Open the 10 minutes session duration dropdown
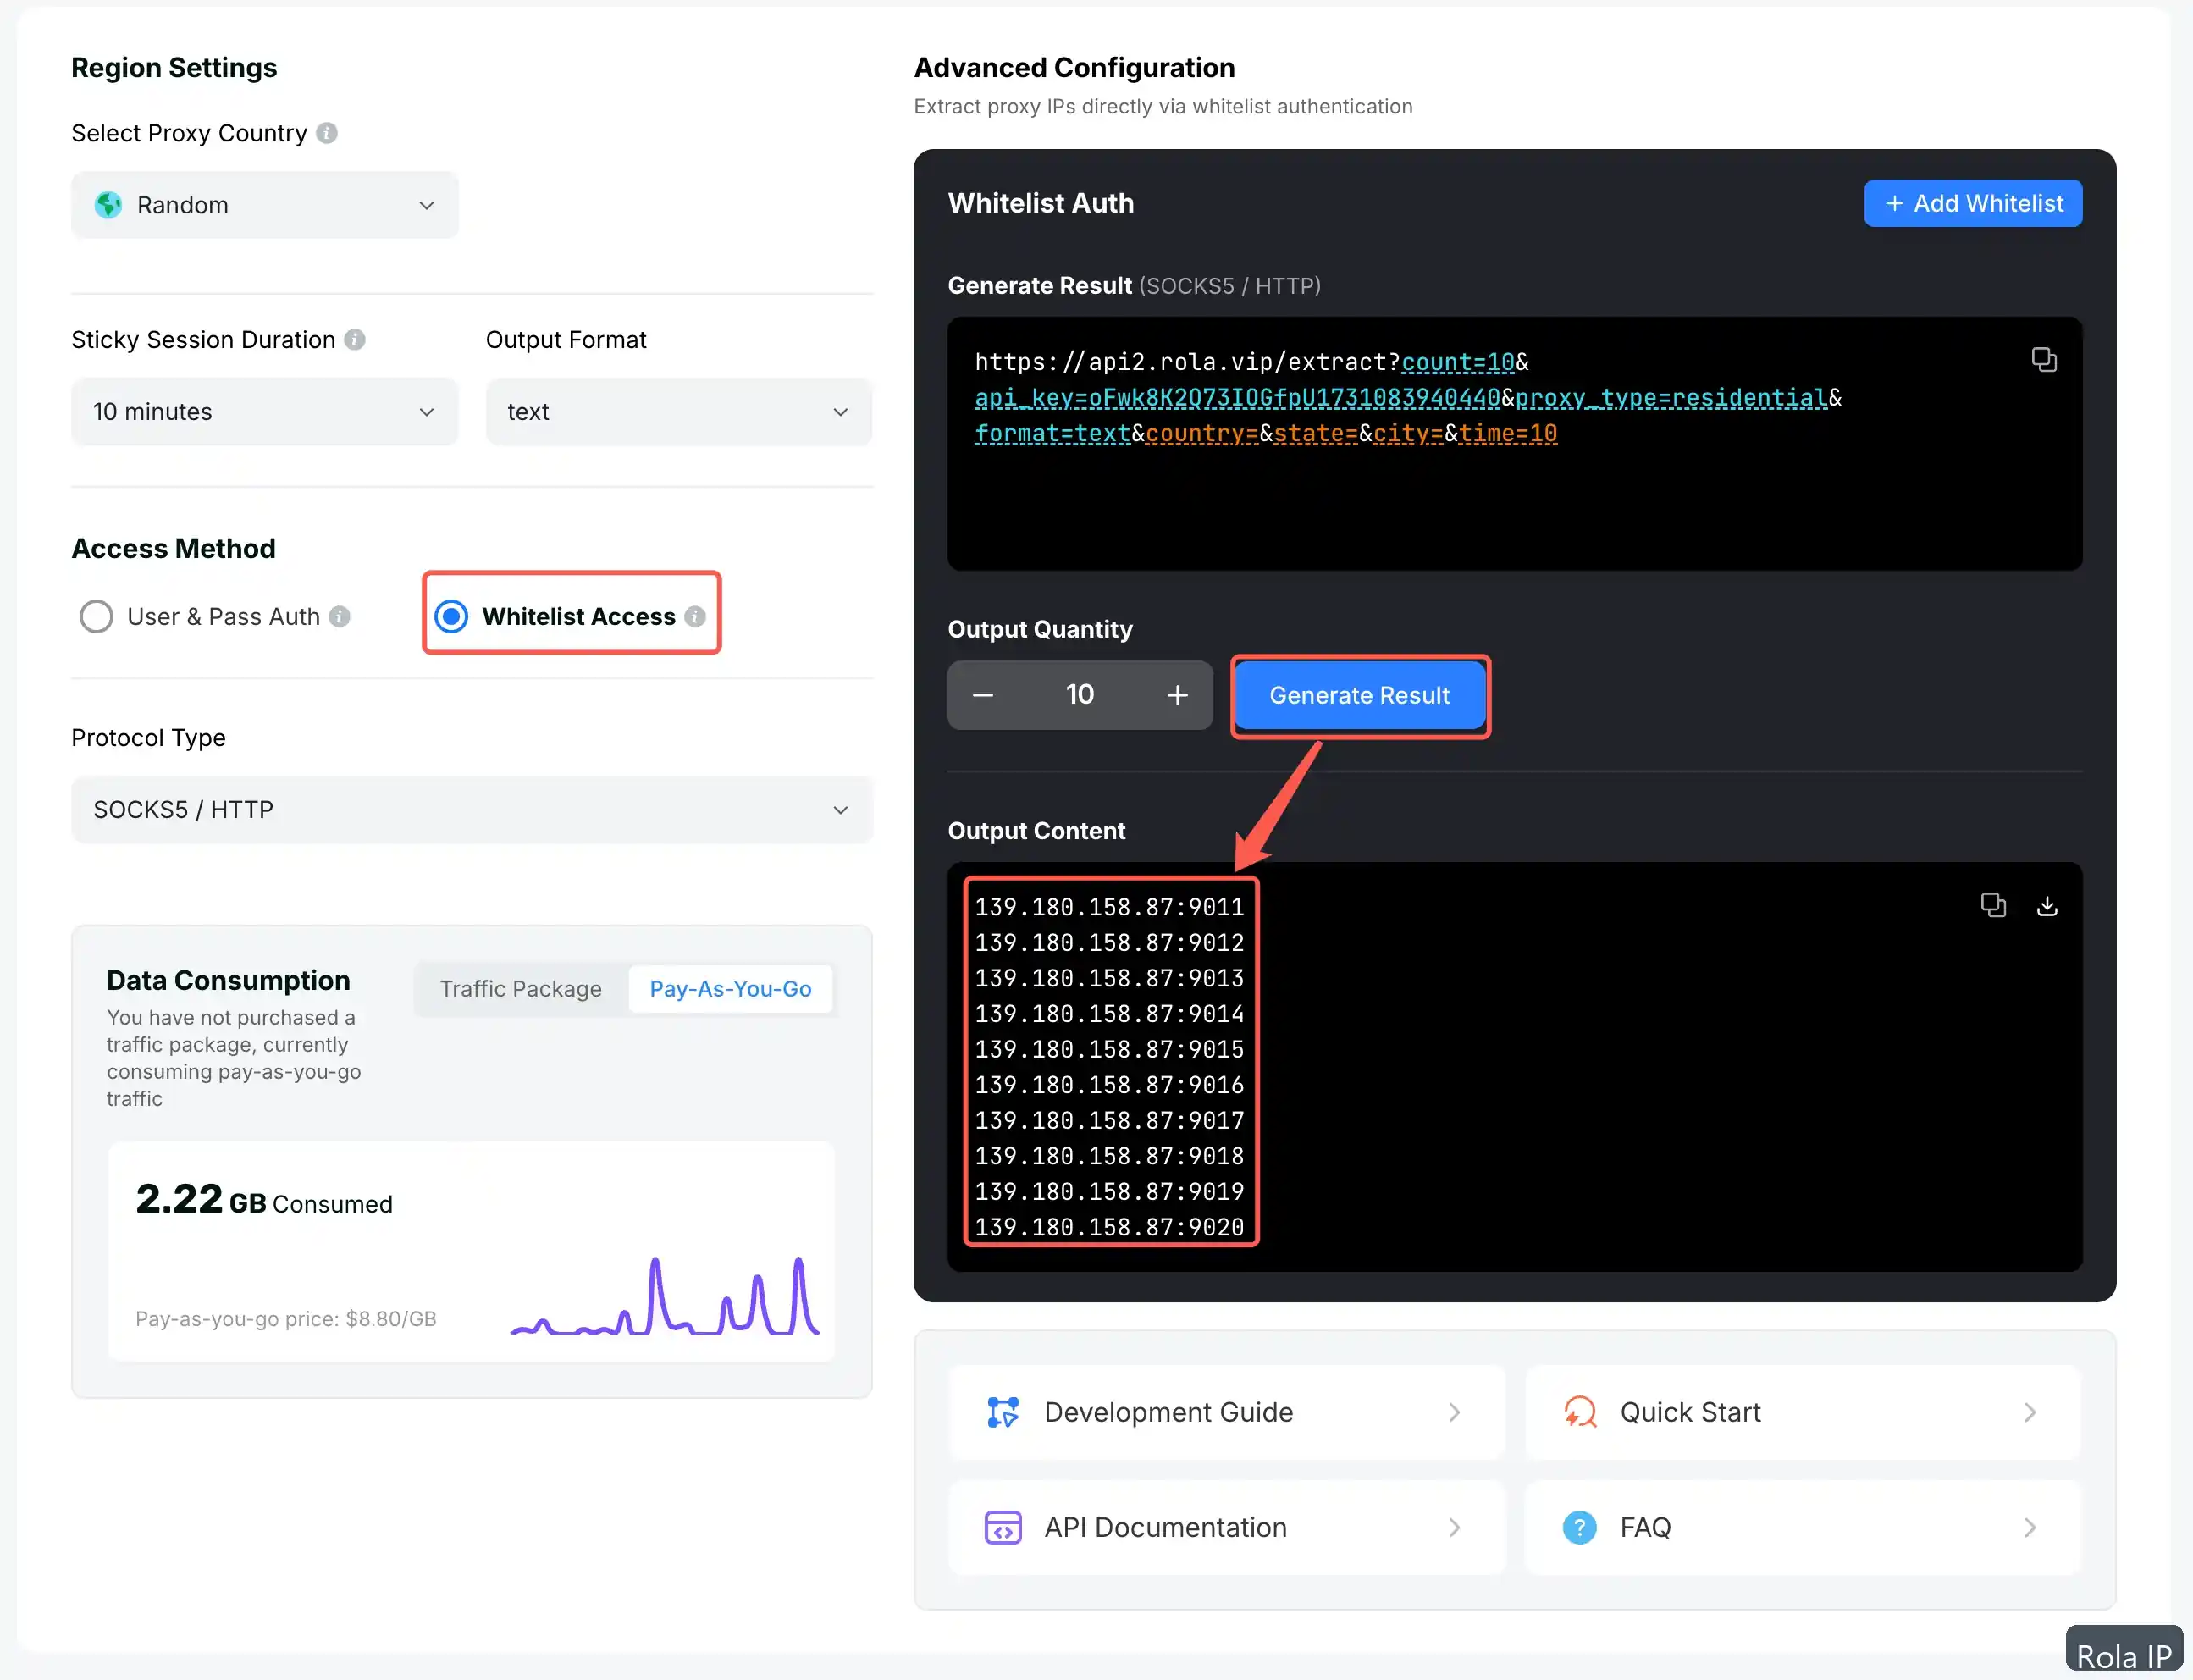 pos(265,412)
